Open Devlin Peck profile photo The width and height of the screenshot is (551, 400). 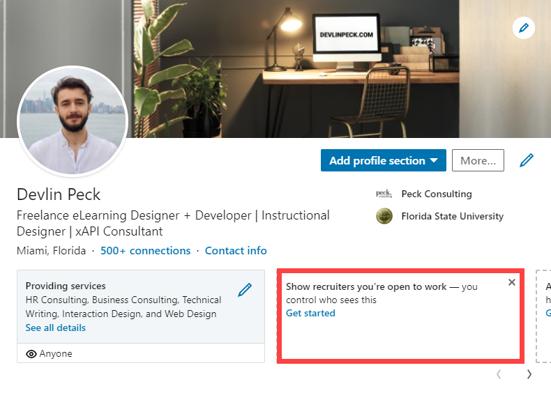(72, 120)
